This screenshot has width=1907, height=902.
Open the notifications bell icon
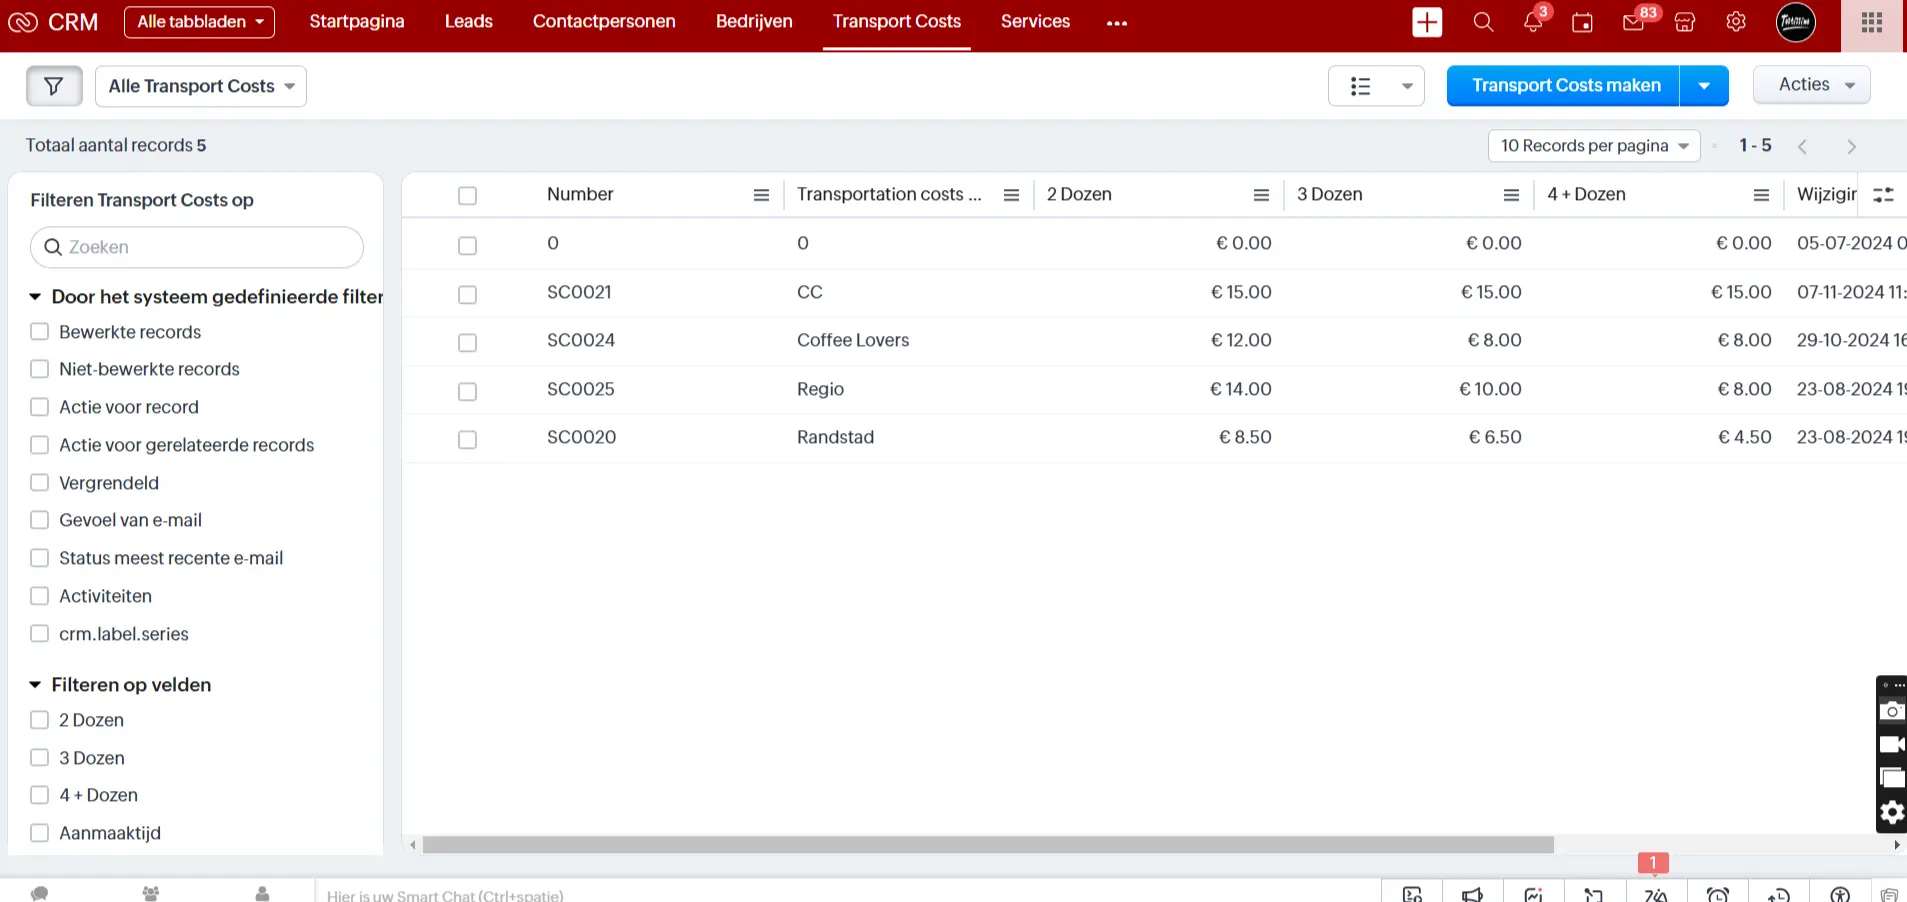[x=1533, y=22]
